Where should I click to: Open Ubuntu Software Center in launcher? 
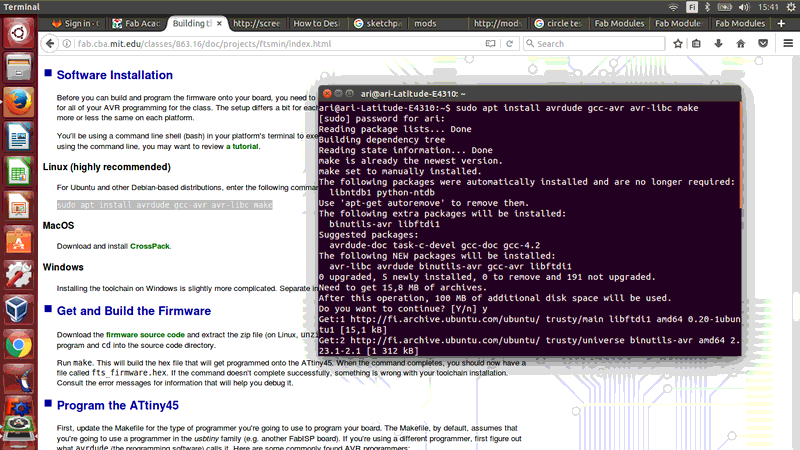(18, 241)
